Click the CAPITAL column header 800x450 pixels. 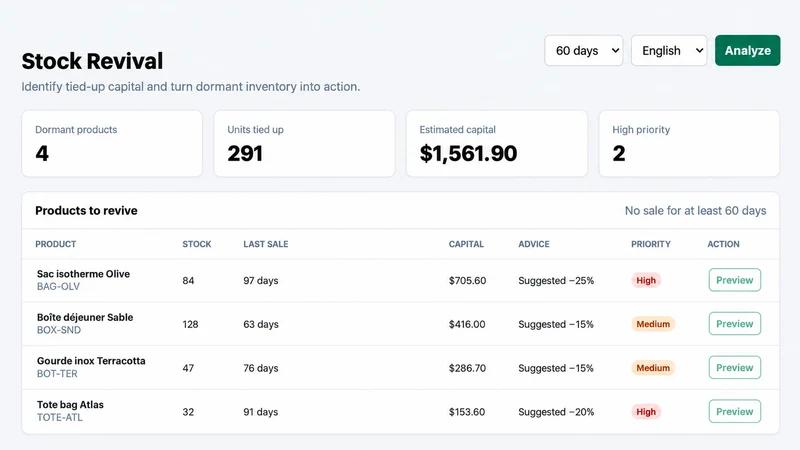tap(466, 244)
